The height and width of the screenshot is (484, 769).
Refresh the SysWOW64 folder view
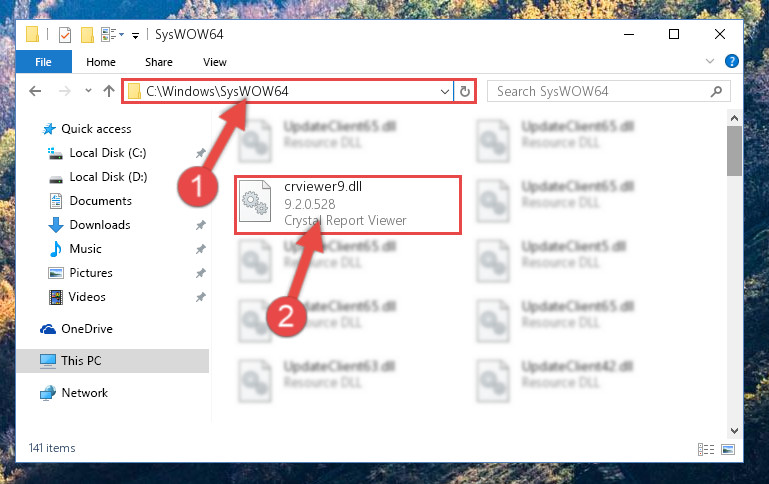click(465, 91)
